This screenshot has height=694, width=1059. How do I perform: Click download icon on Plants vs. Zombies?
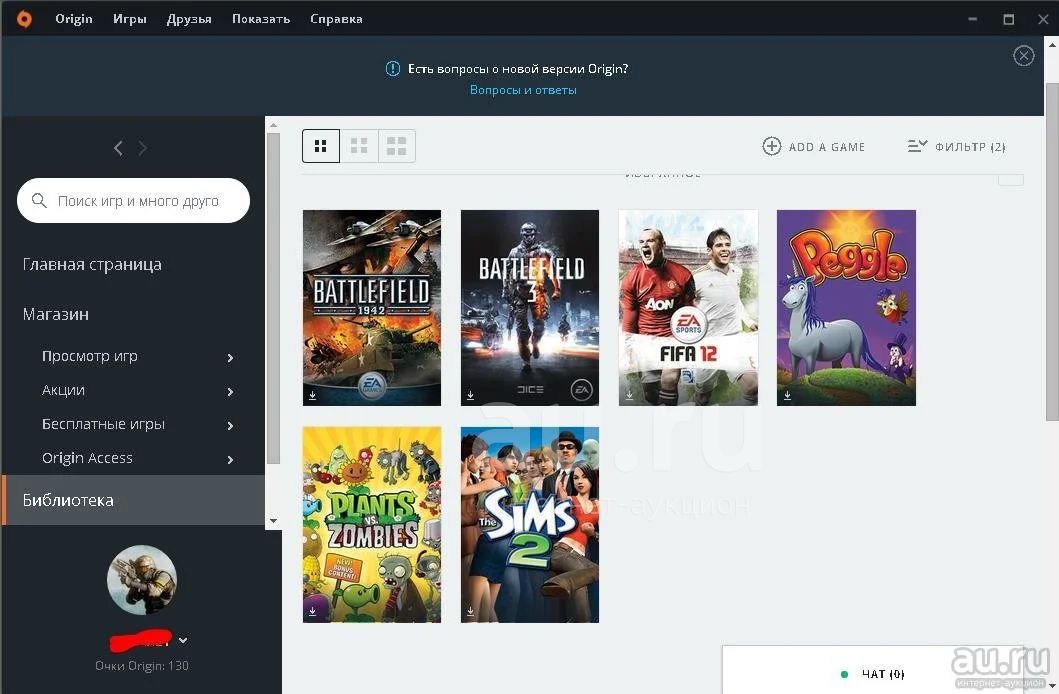pos(313,612)
